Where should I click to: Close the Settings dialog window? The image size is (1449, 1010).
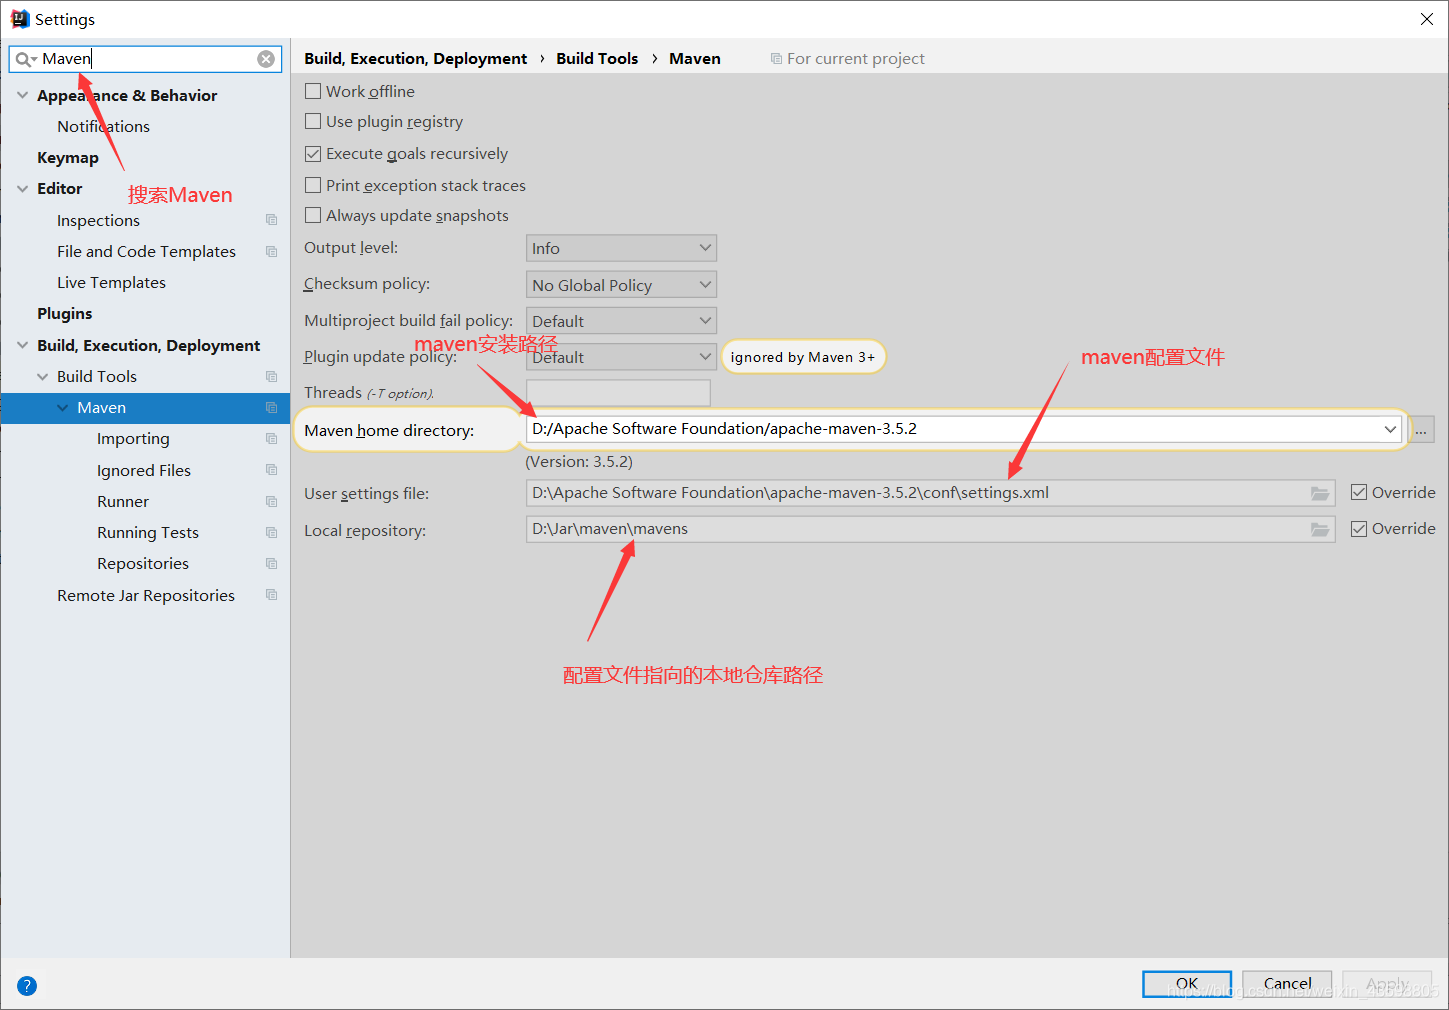[x=1427, y=19]
